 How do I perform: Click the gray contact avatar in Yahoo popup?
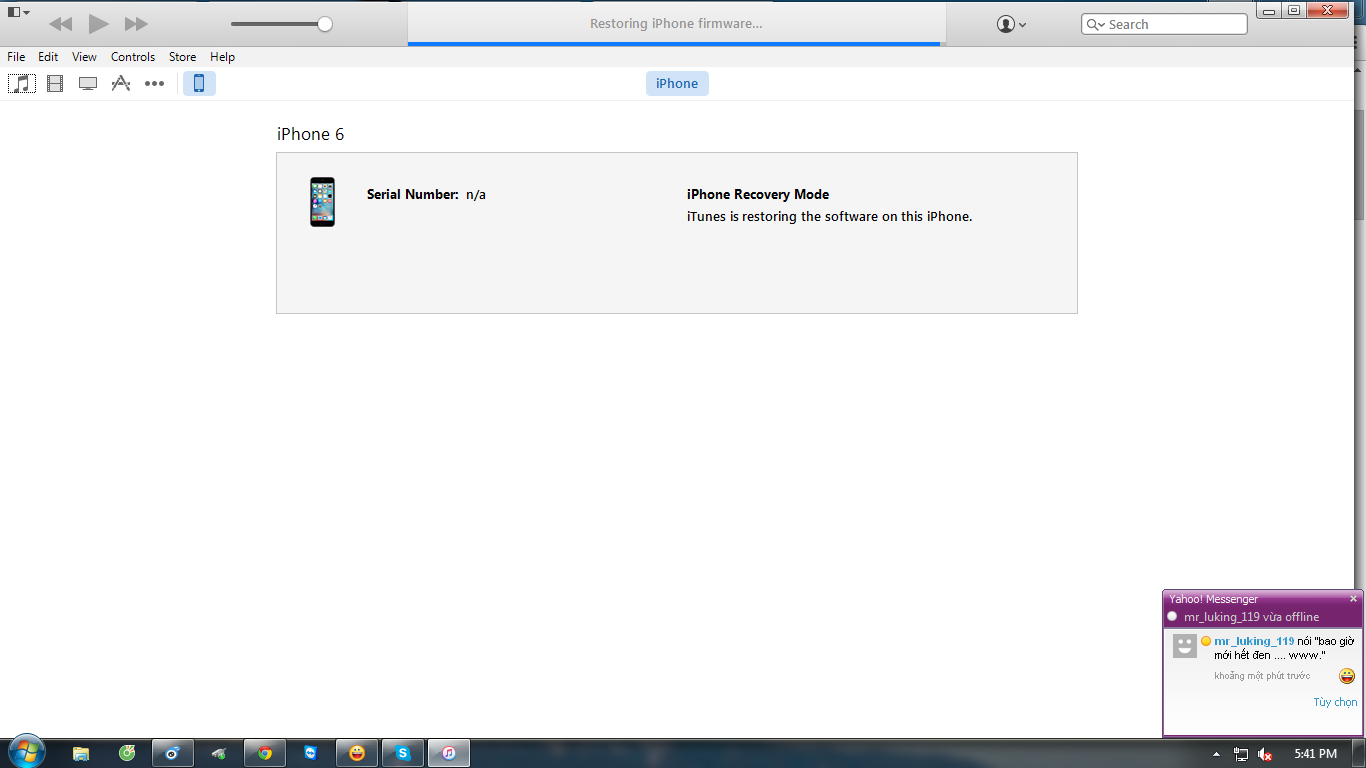pos(1185,646)
